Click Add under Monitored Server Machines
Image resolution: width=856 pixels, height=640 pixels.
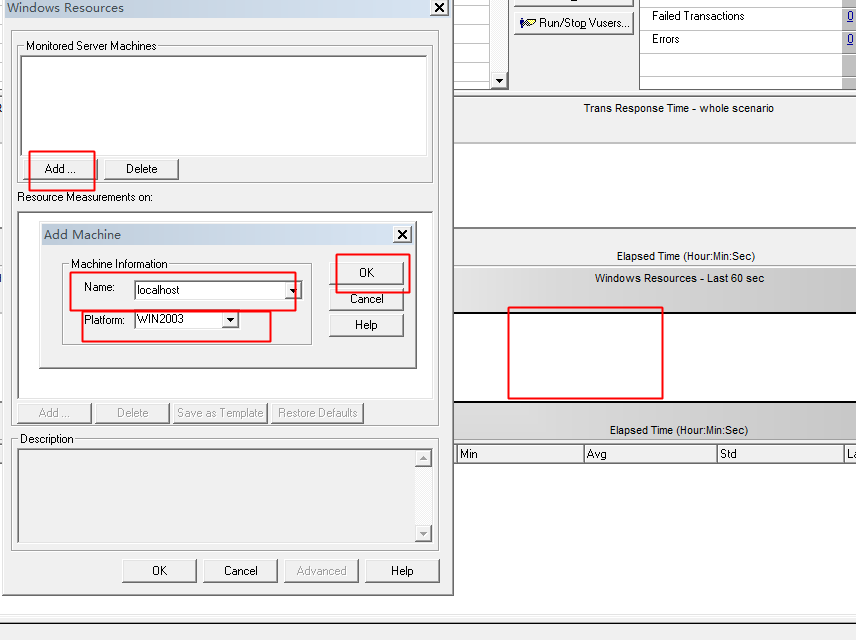pos(60,169)
